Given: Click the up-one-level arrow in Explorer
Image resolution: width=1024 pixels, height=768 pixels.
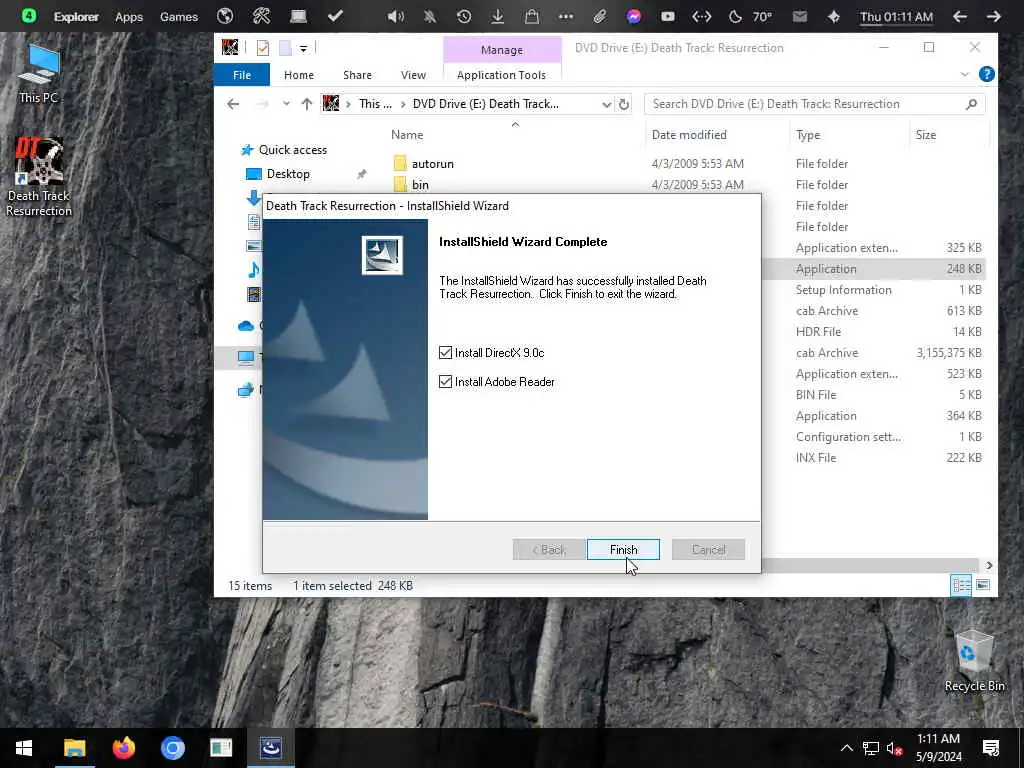Looking at the screenshot, I should (x=306, y=104).
